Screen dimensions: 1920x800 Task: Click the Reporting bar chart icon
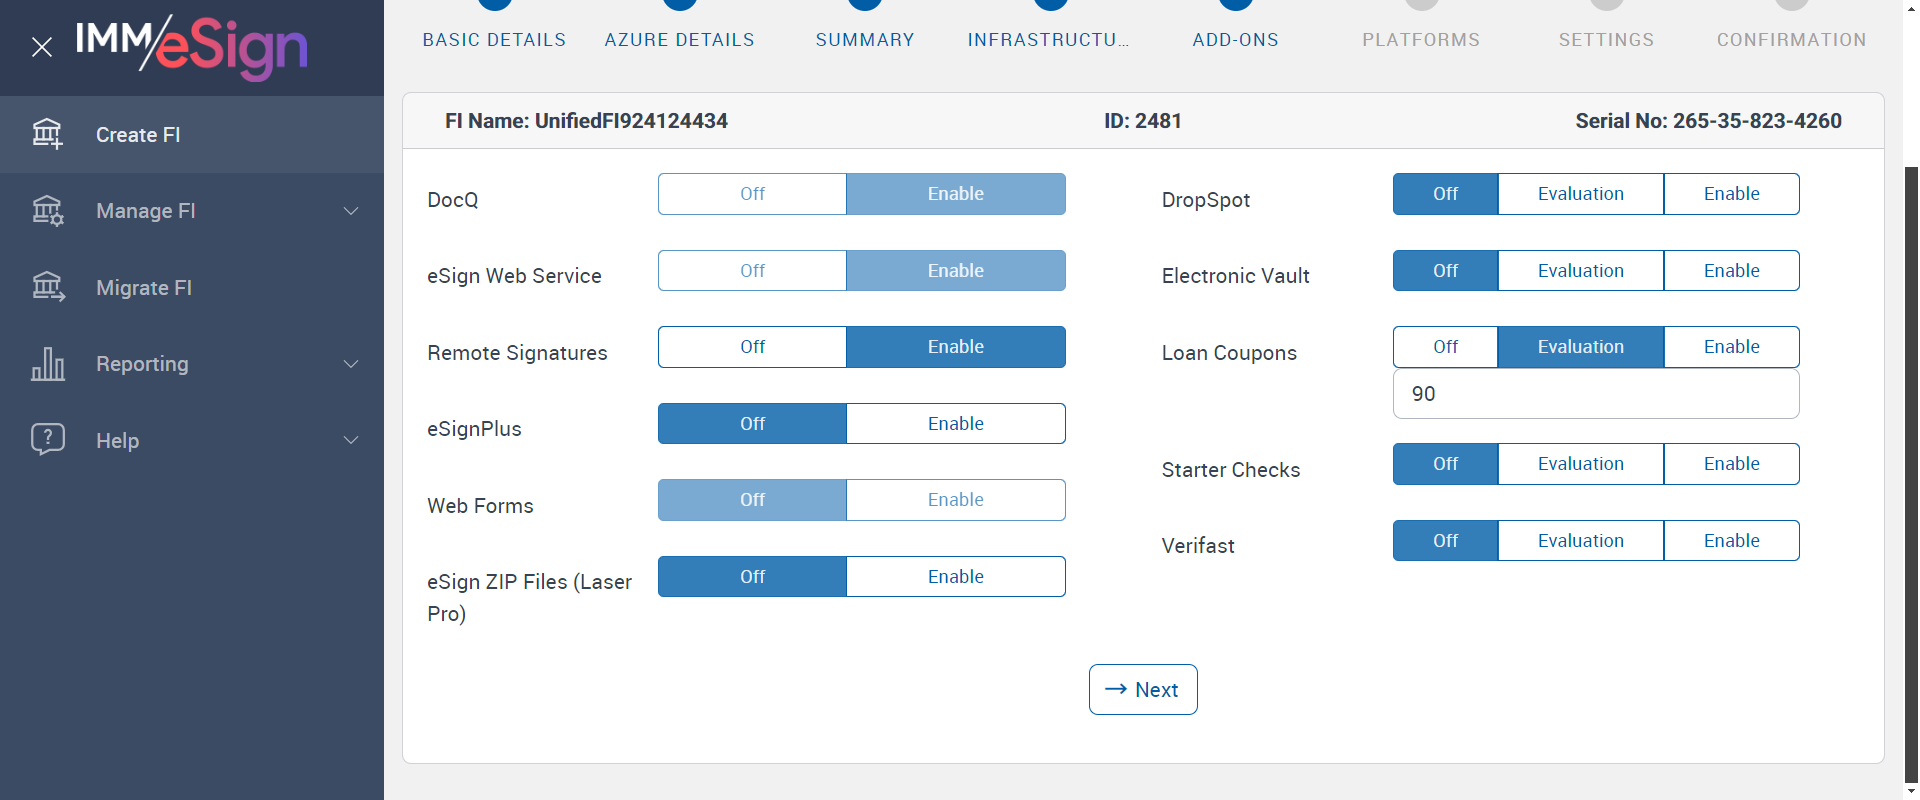tap(47, 364)
